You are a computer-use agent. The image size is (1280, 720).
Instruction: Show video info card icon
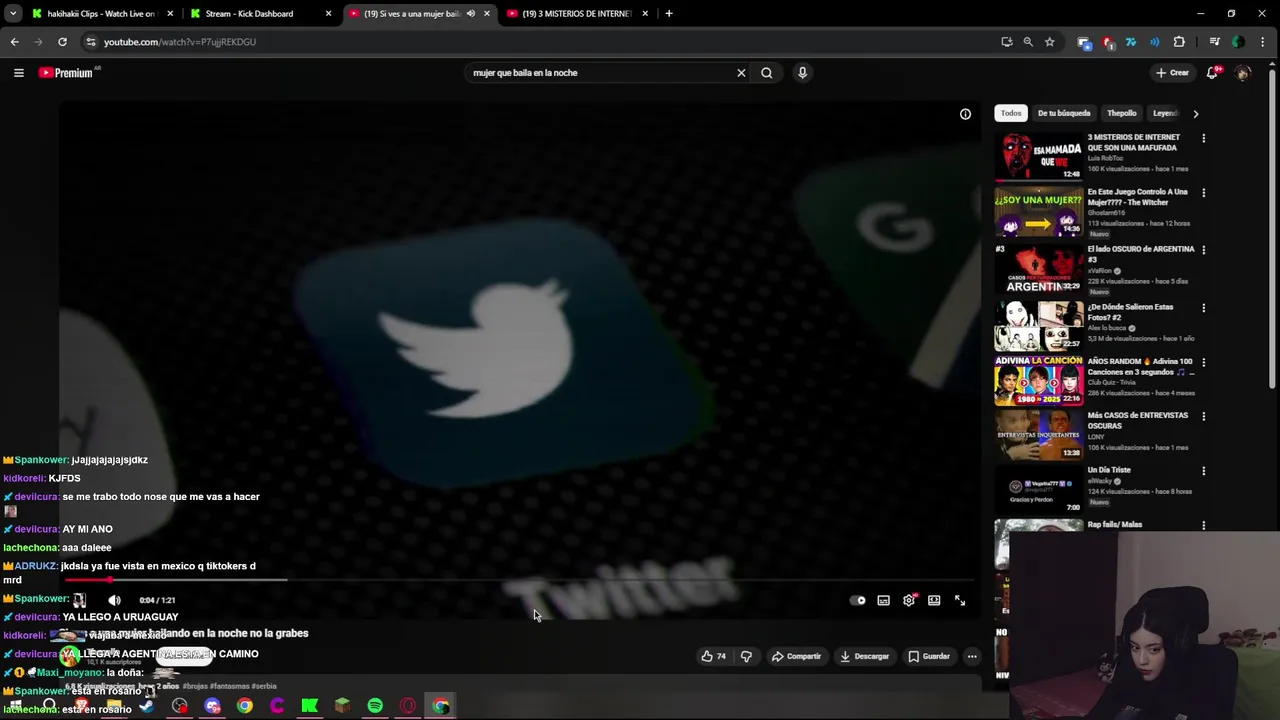coord(965,114)
